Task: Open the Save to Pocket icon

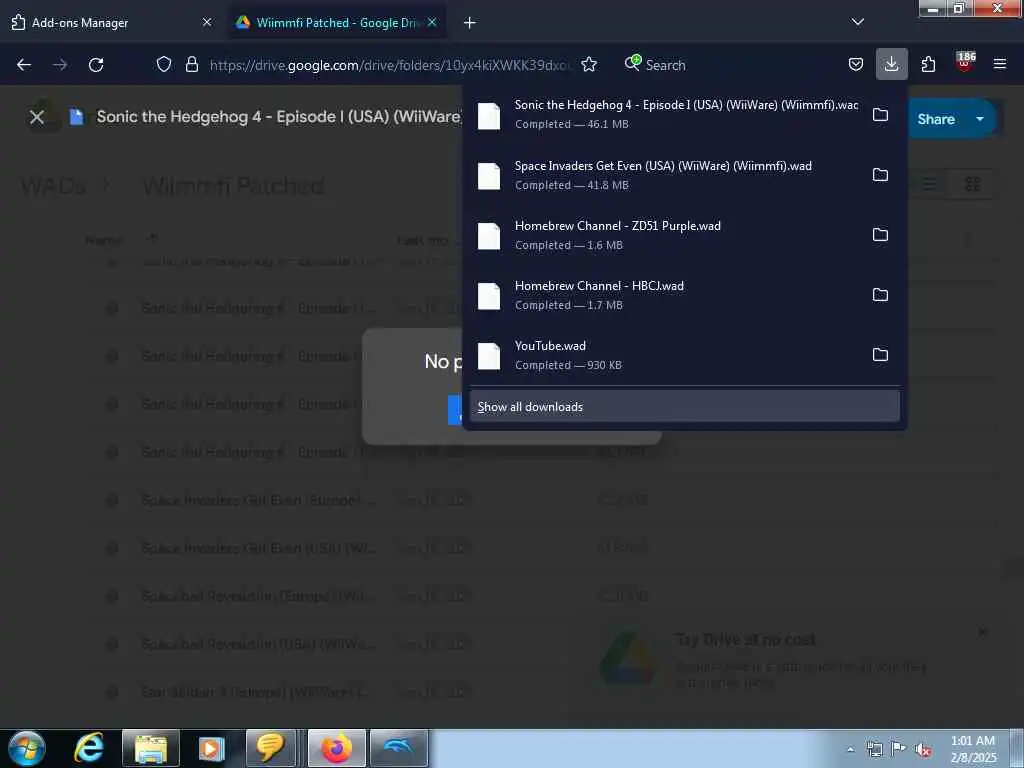Action: tap(856, 64)
